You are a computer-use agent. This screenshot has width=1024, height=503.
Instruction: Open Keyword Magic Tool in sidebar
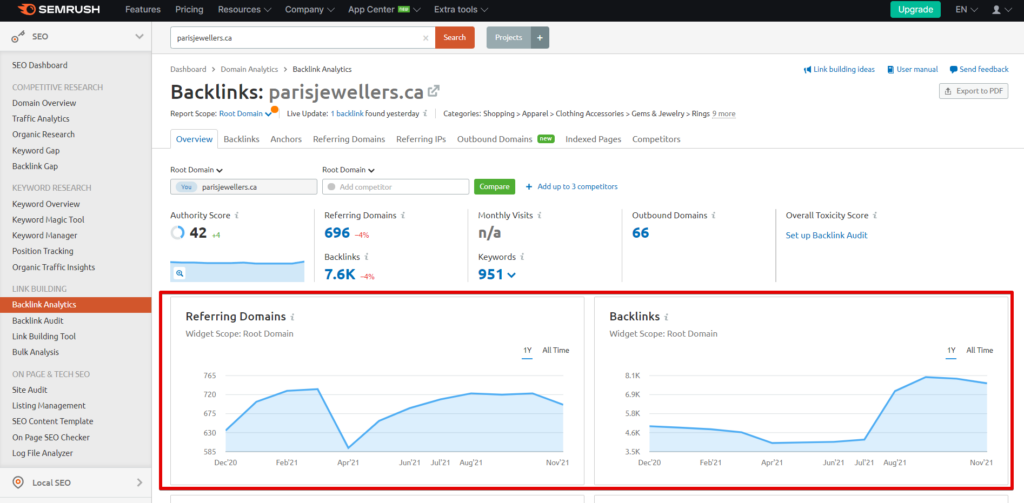pos(48,219)
